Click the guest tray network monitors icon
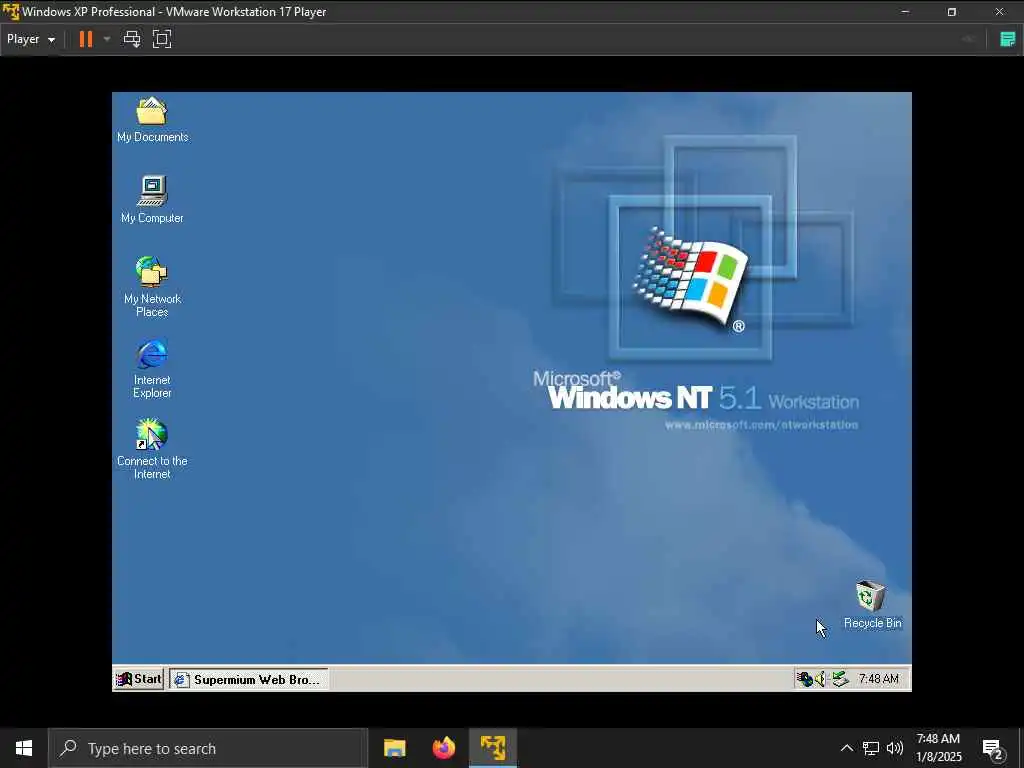The image size is (1024, 768). coord(804,679)
